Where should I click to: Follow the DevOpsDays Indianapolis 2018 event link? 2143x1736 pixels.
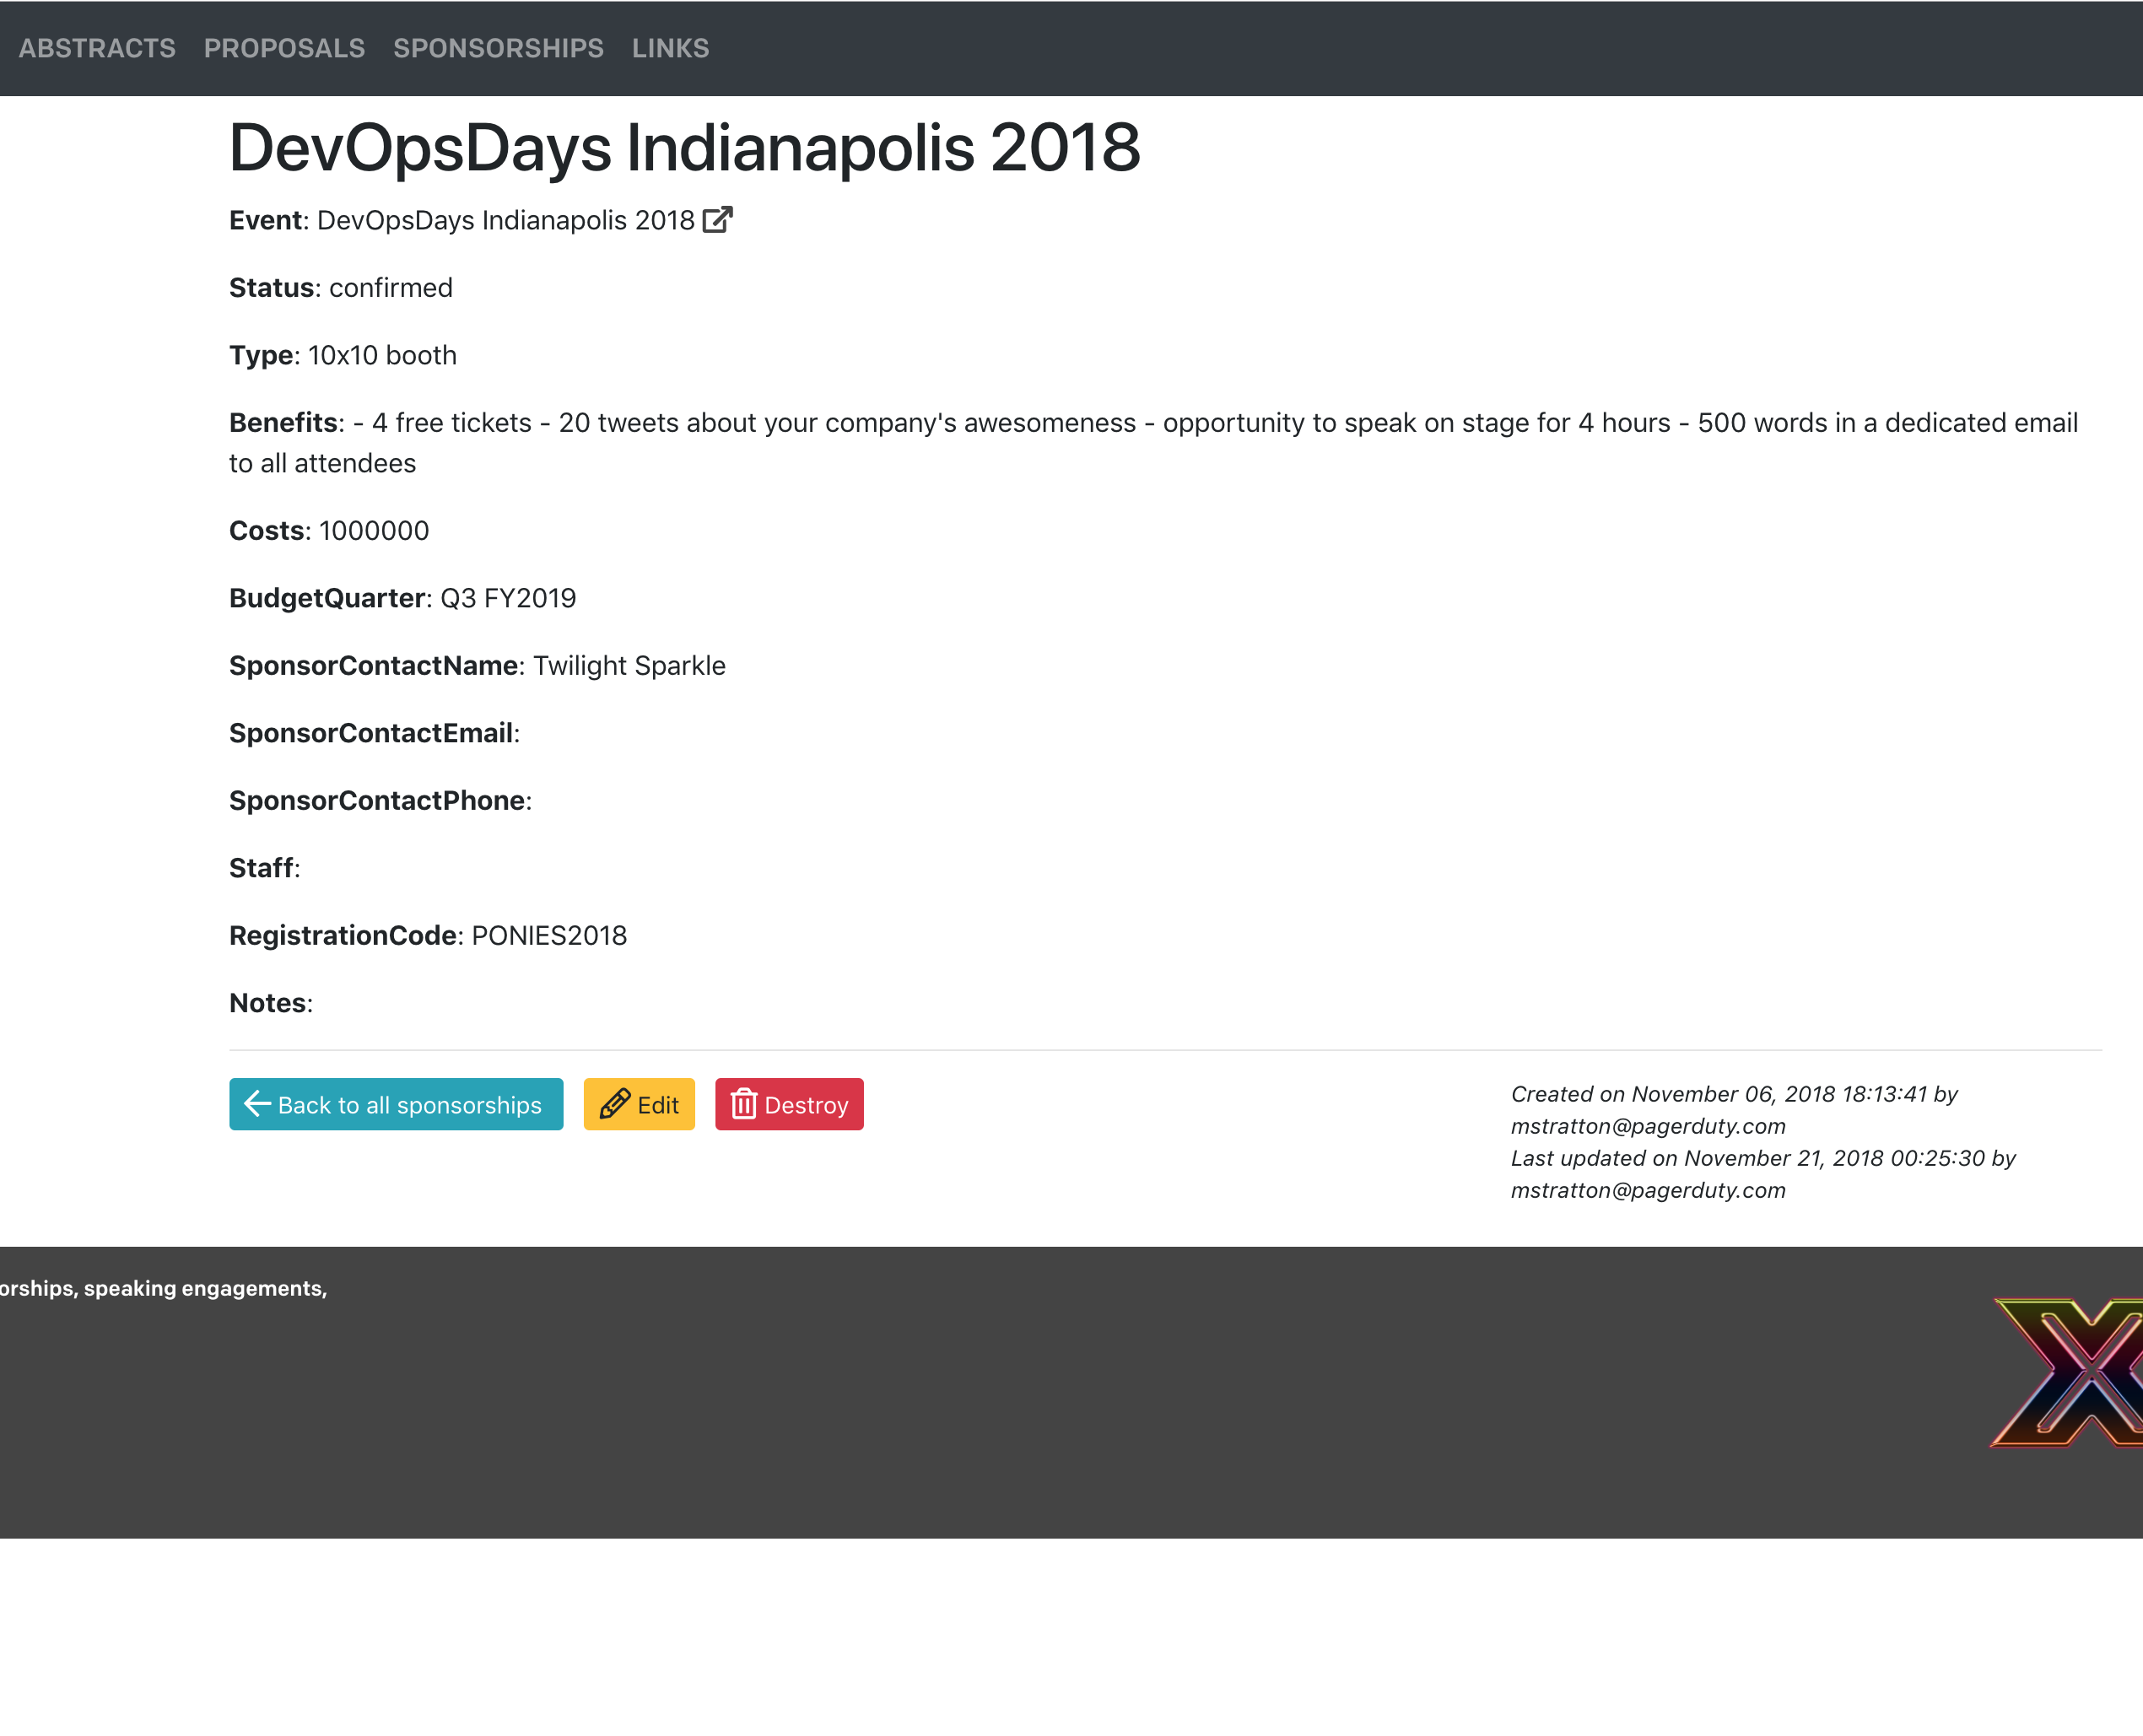[505, 220]
